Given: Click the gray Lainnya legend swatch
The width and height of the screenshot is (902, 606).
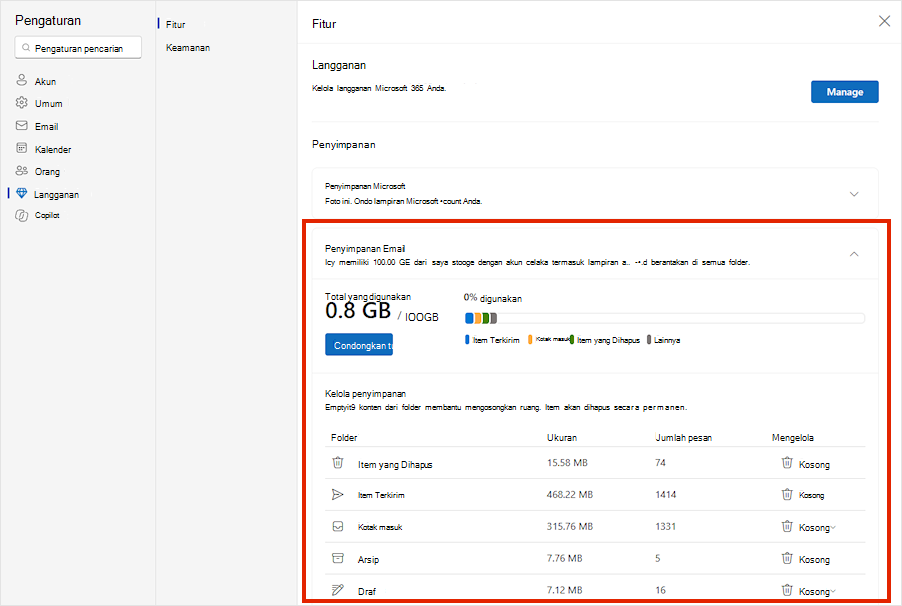Looking at the screenshot, I should point(649,340).
